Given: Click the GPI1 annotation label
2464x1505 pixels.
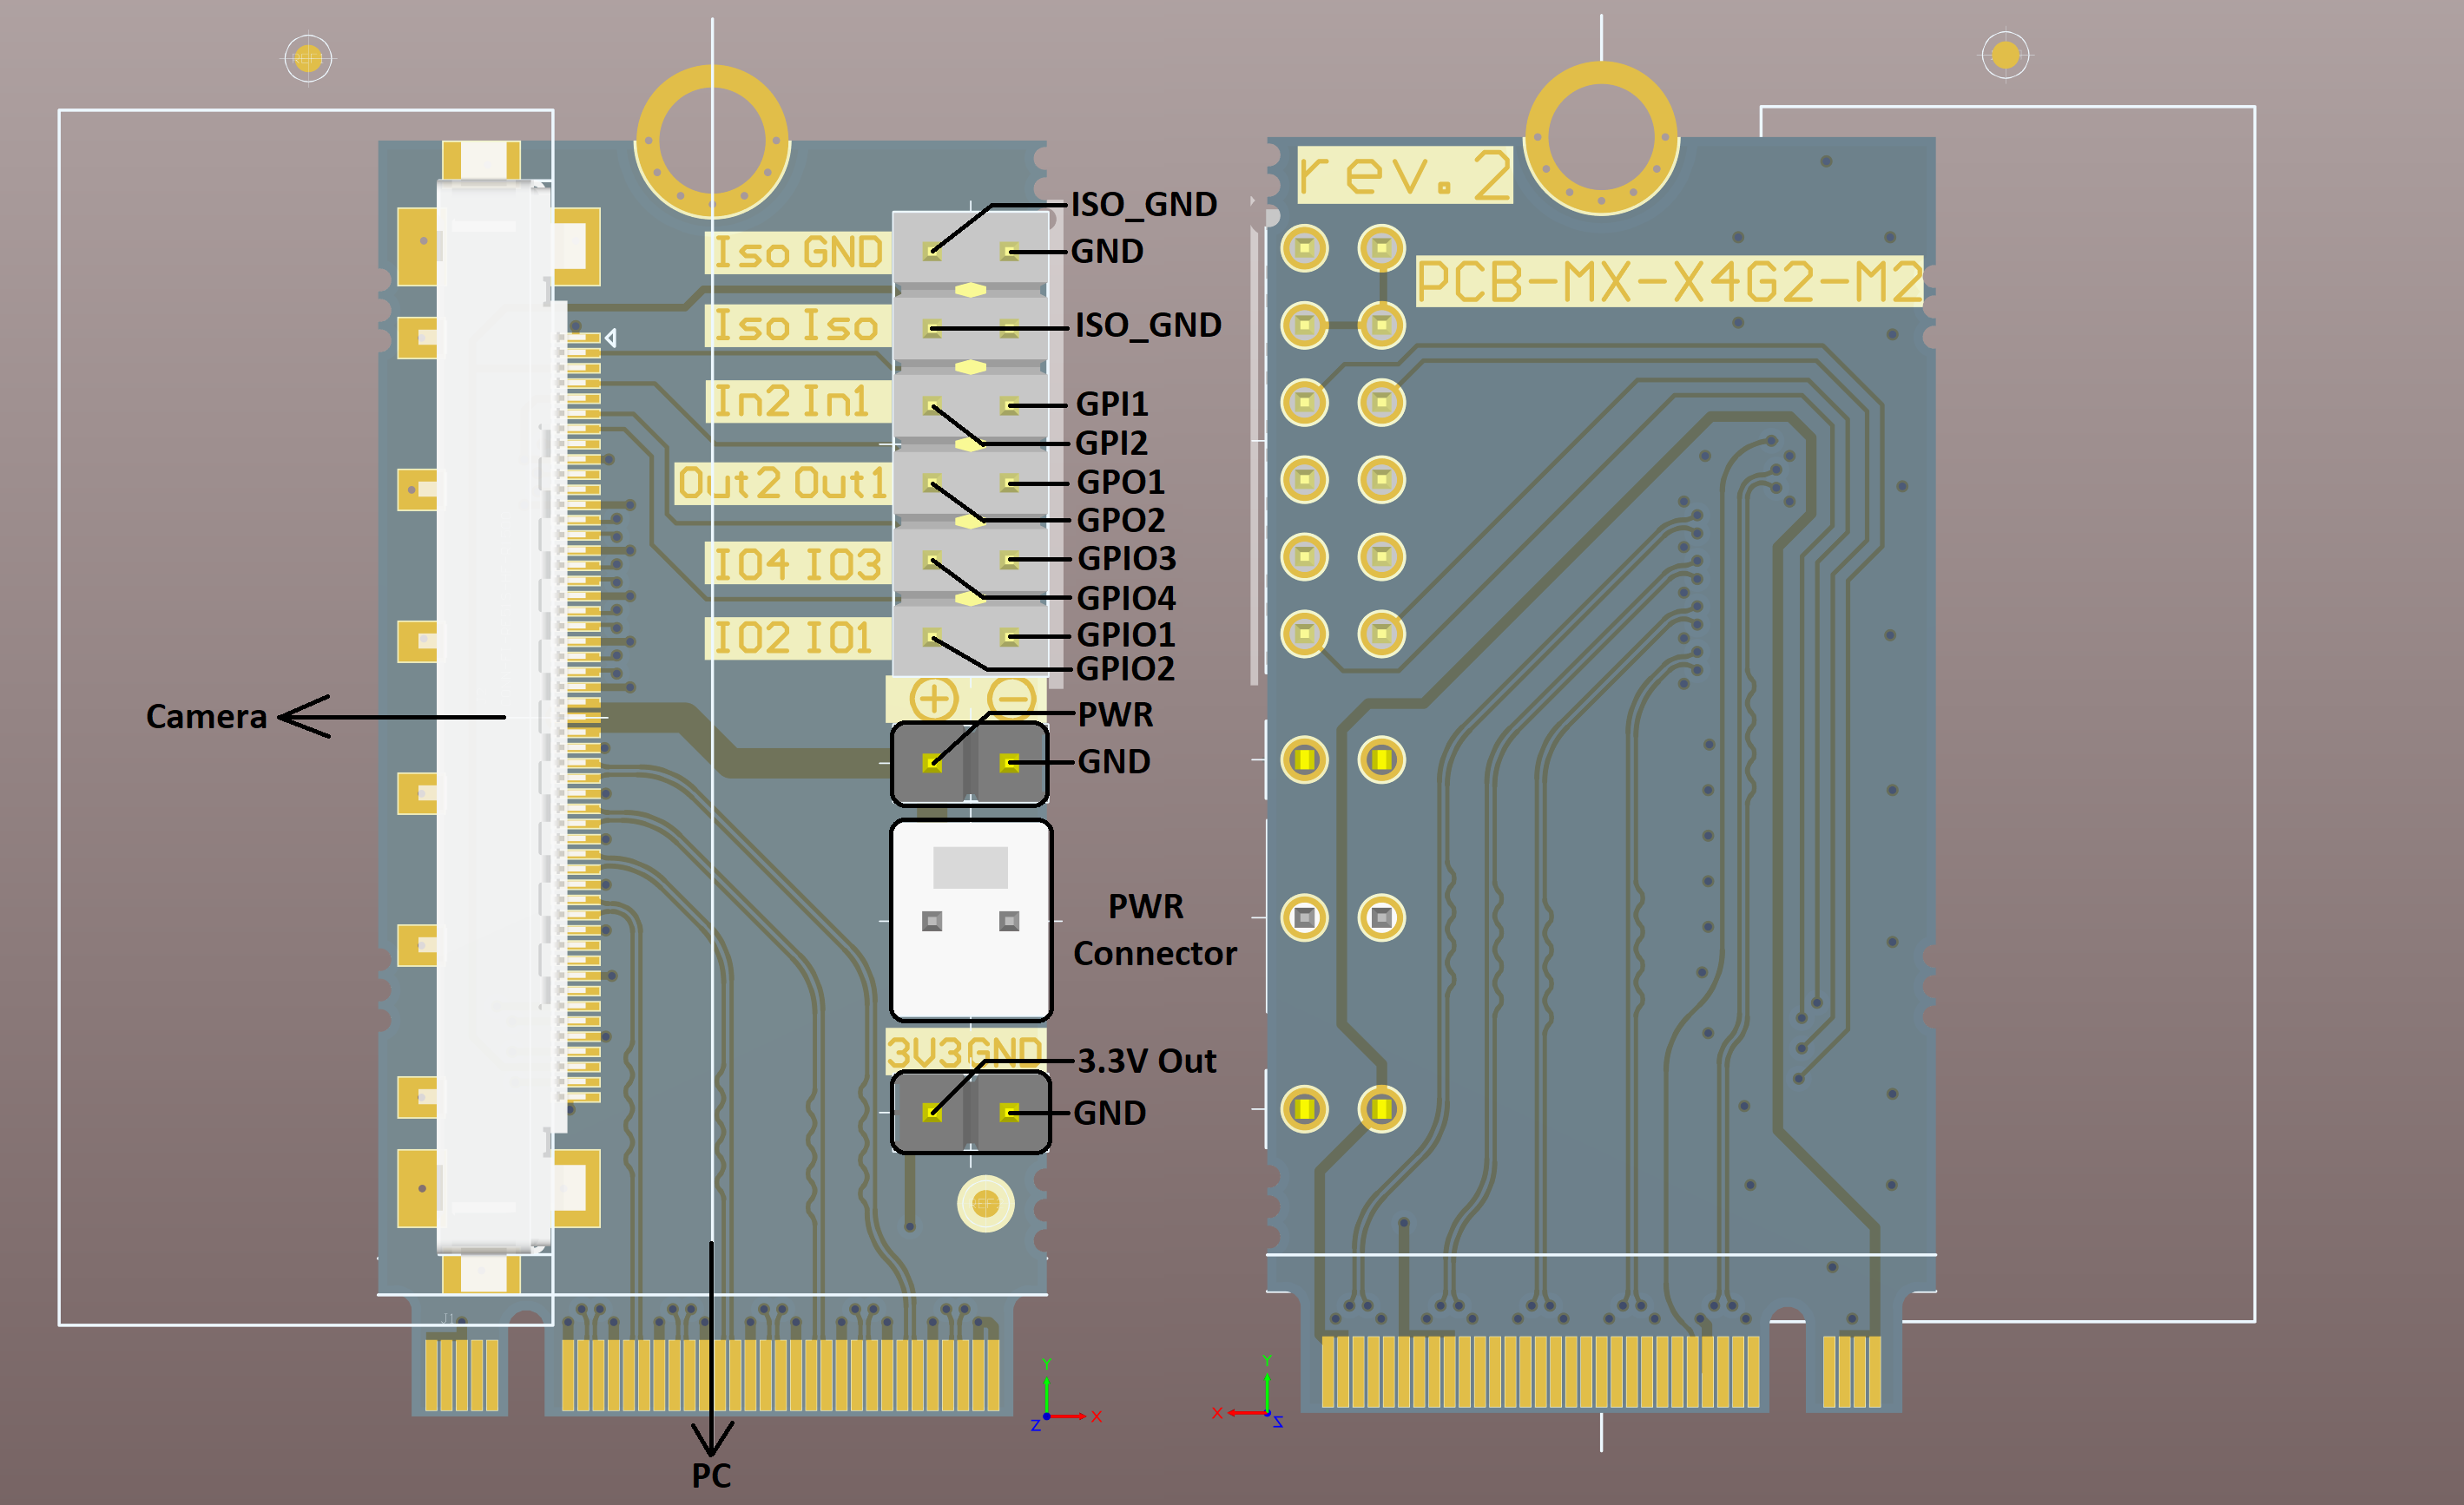Looking at the screenshot, I should (x=1111, y=404).
